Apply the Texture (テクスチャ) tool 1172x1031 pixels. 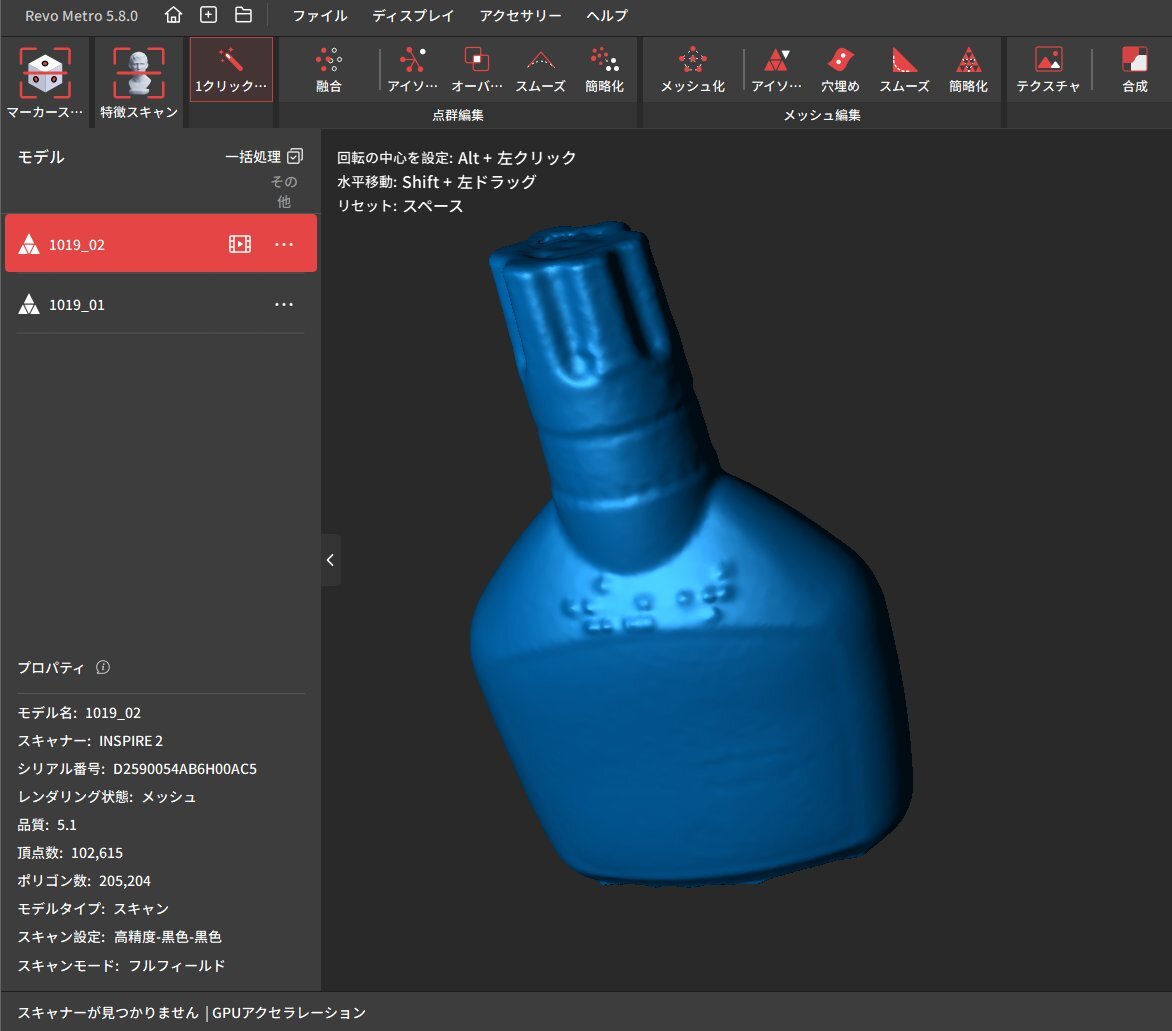click(x=1048, y=70)
